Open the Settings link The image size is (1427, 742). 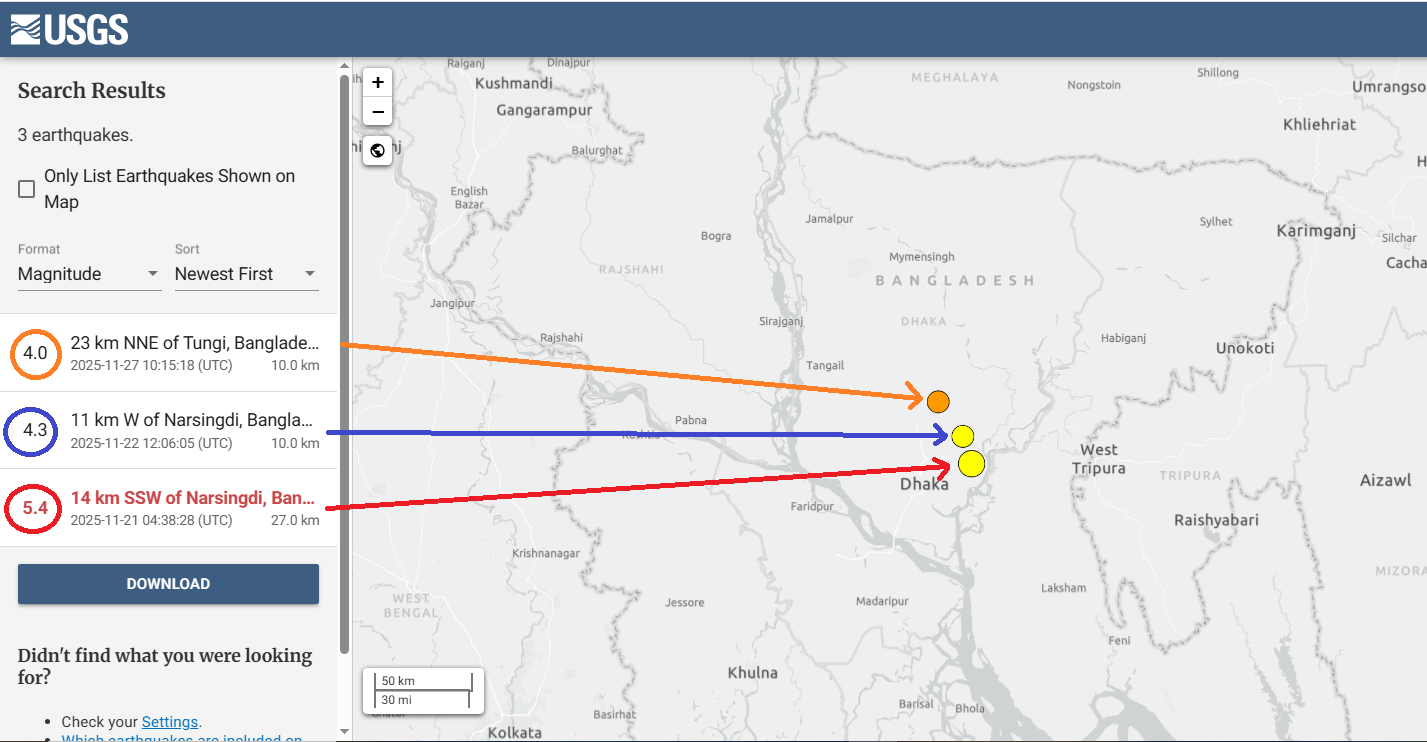[170, 722]
